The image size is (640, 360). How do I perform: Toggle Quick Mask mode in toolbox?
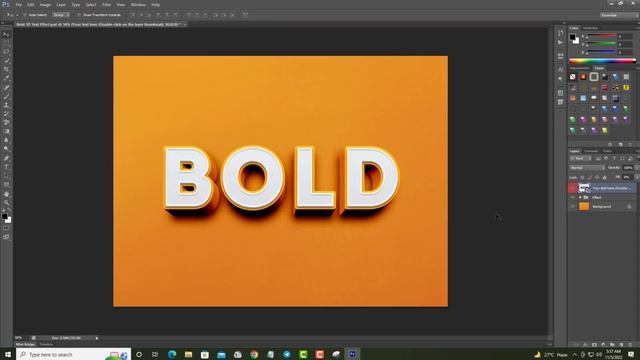[6, 228]
